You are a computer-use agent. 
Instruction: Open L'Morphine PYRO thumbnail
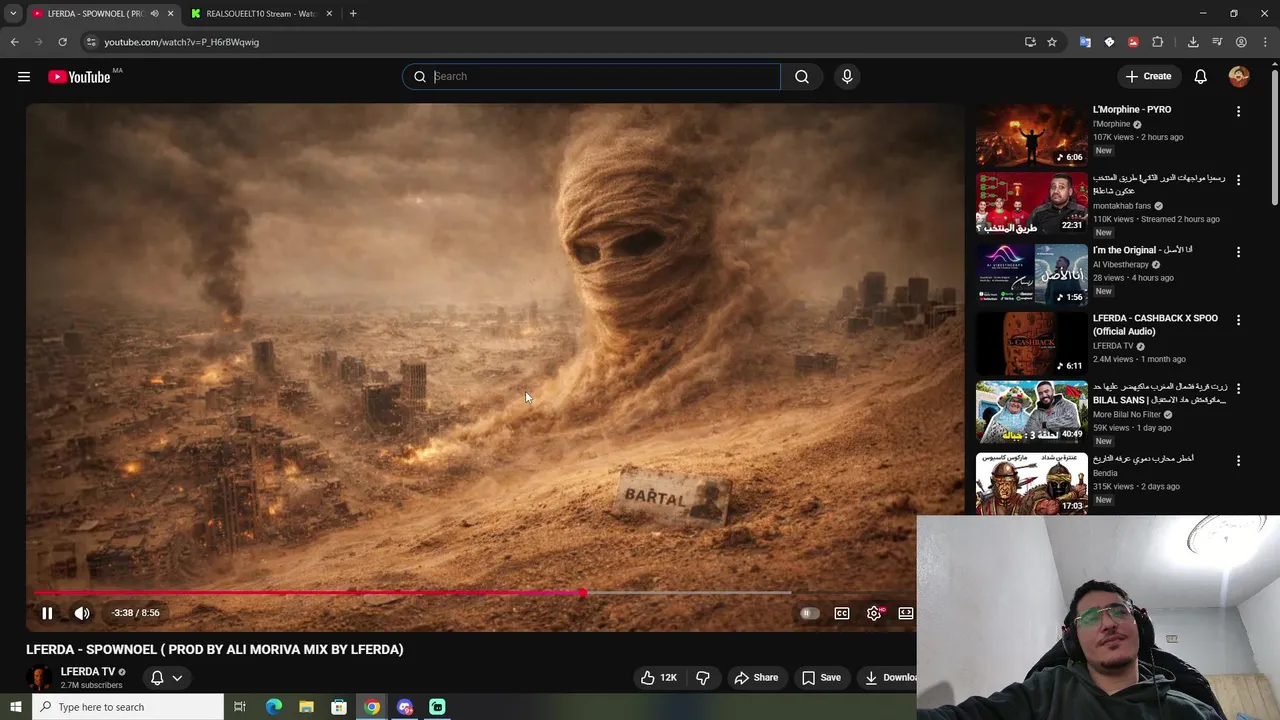pos(1031,136)
